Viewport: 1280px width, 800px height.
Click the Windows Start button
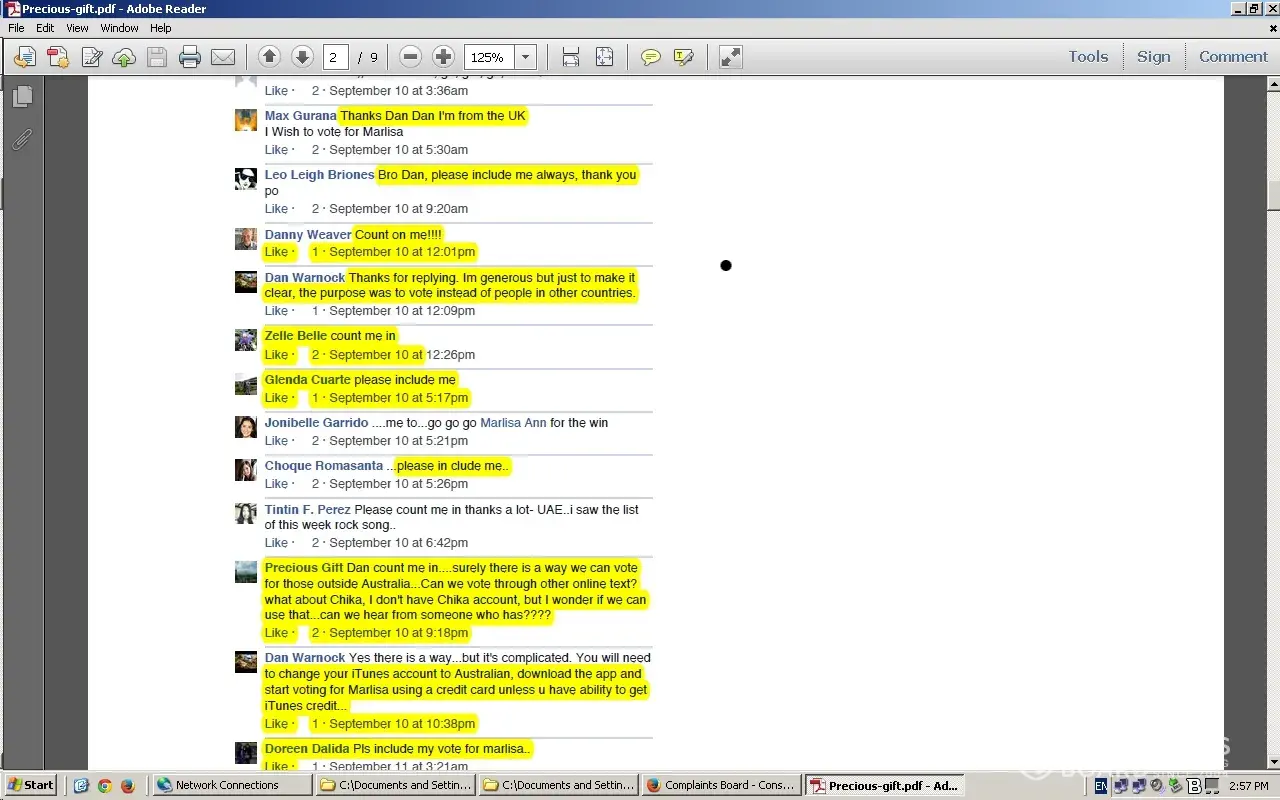tap(30, 785)
